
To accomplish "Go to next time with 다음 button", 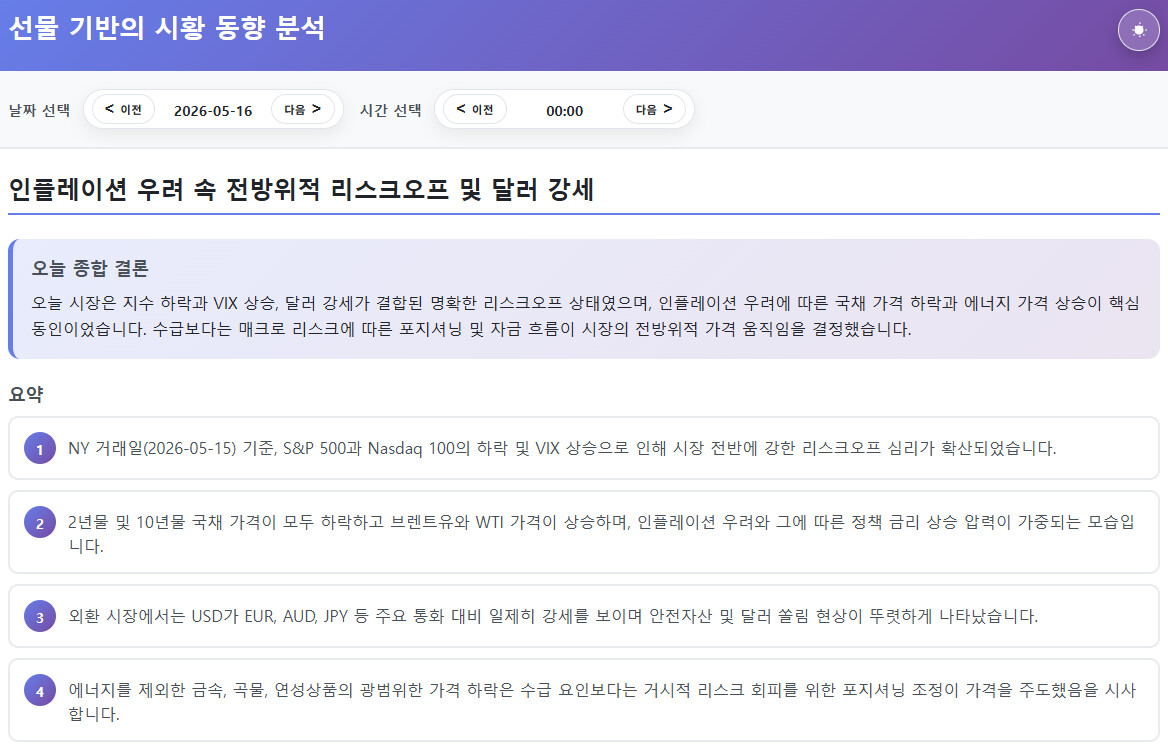I will click(654, 110).
